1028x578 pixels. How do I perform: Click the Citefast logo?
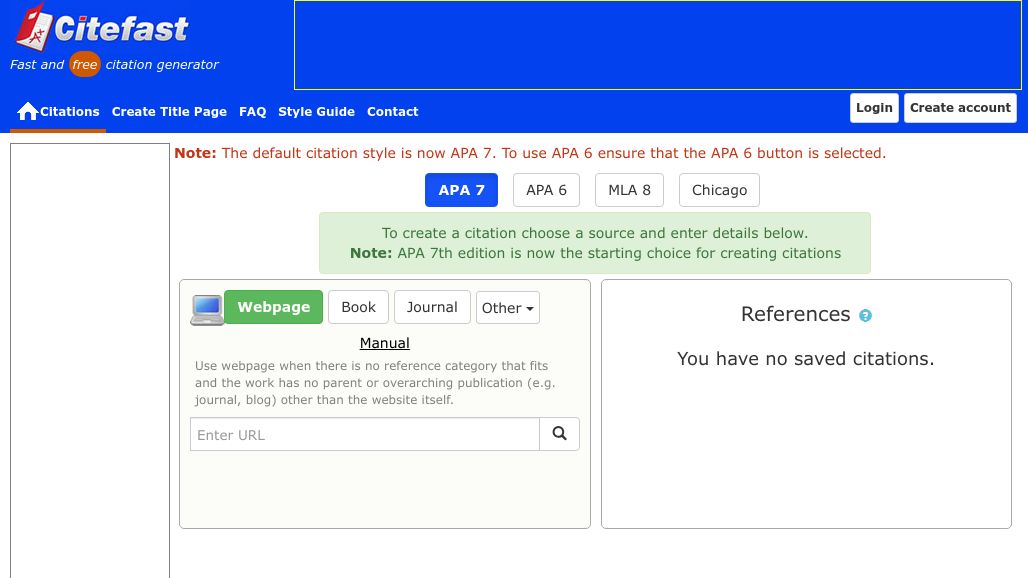[x=102, y=28]
